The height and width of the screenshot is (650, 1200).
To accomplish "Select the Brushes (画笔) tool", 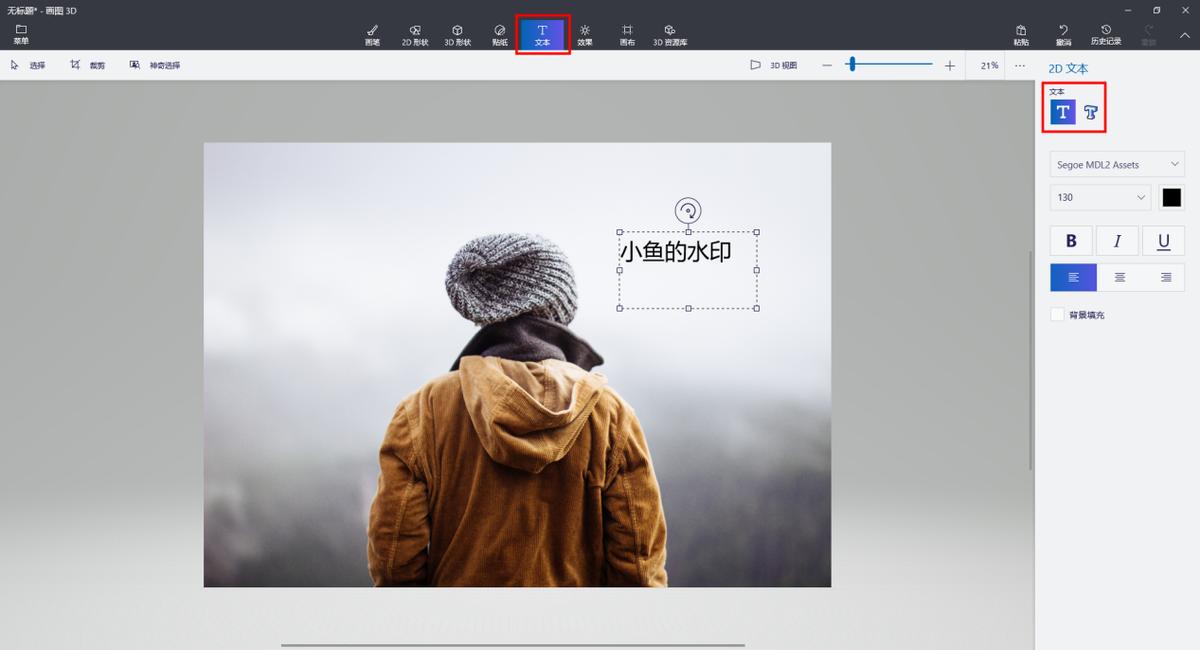I will 372,35.
